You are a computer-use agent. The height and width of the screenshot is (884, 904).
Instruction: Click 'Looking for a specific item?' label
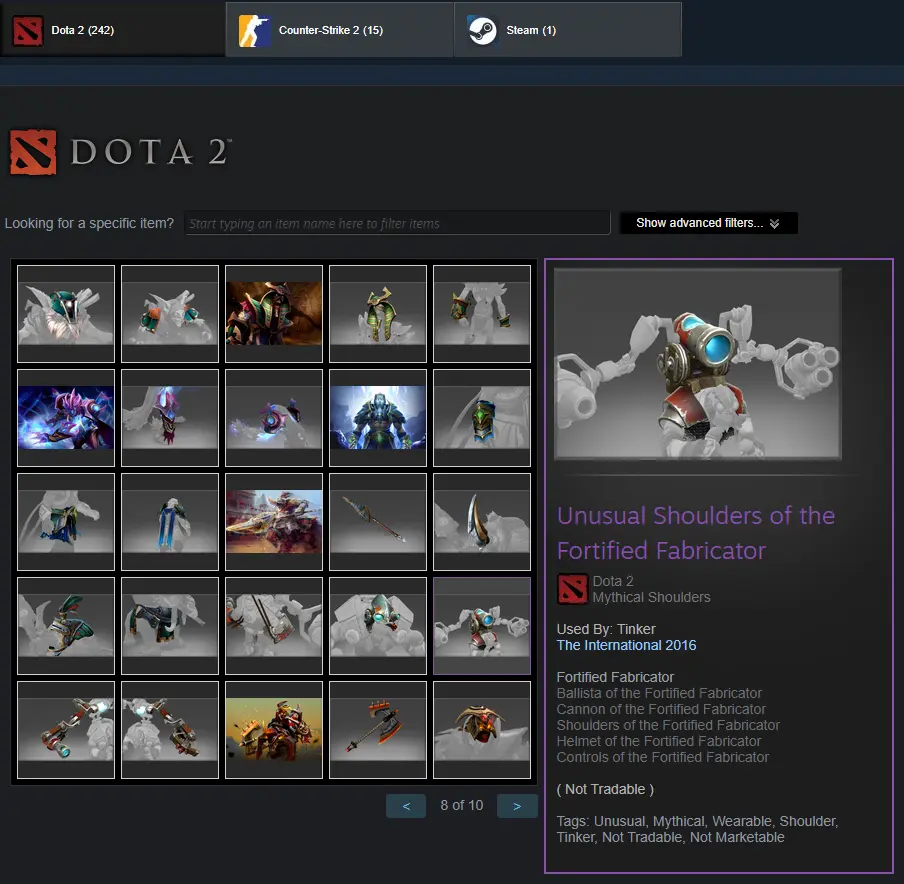coord(89,223)
